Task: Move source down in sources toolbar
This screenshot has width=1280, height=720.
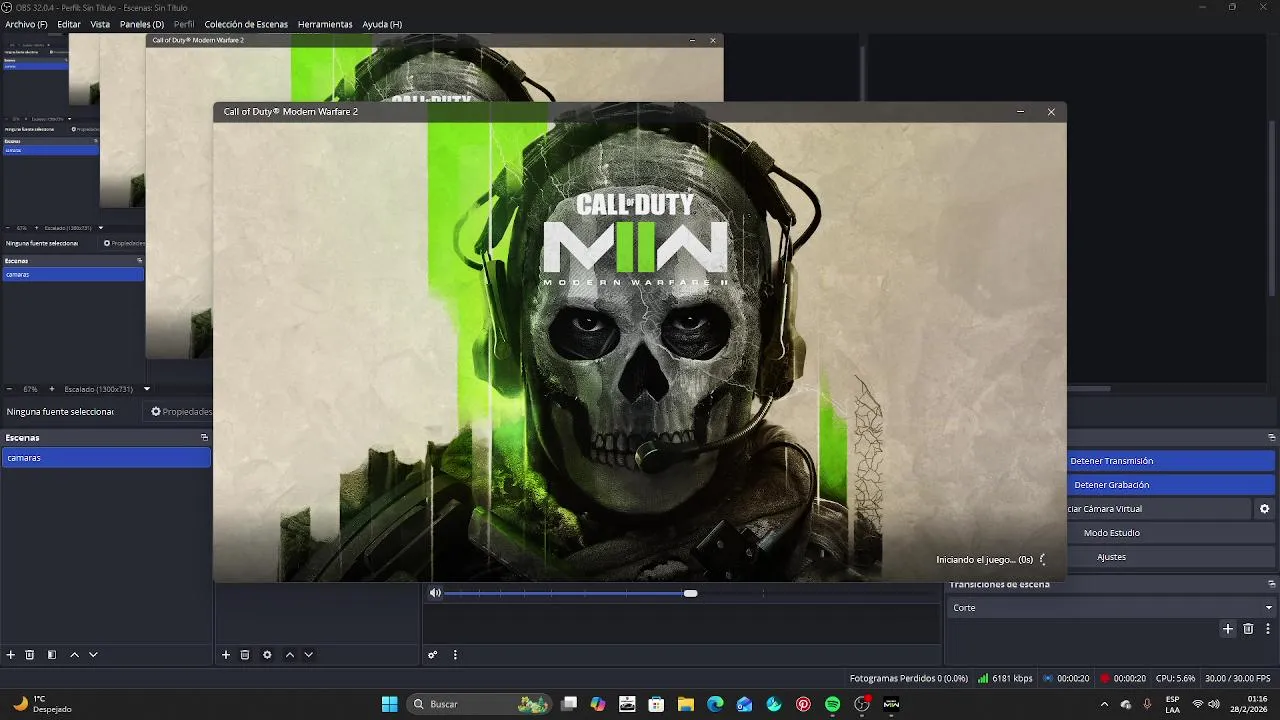Action: pyautogui.click(x=308, y=655)
